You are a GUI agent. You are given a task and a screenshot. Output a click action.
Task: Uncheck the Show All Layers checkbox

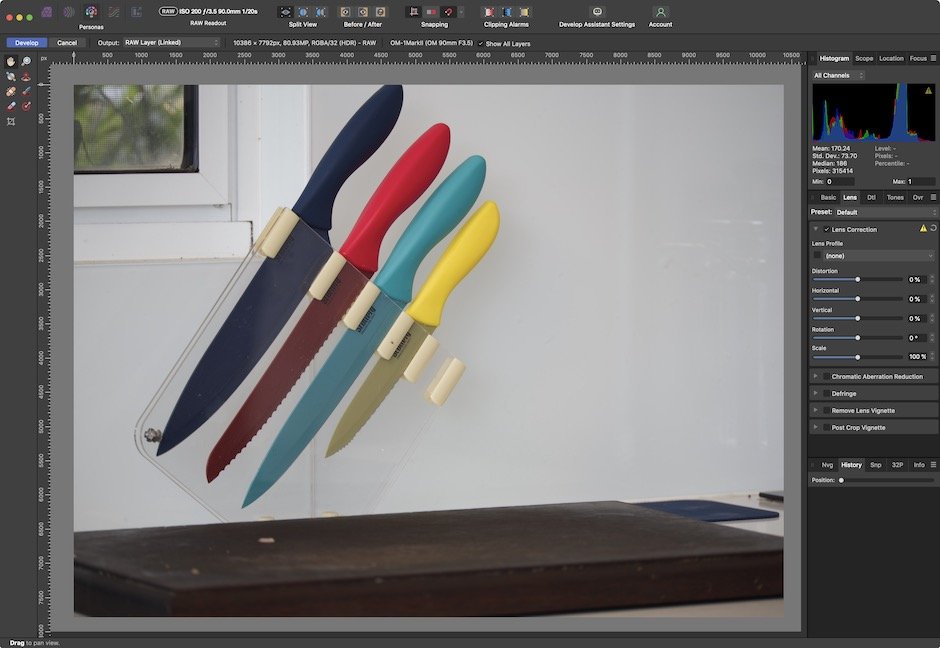[x=481, y=43]
